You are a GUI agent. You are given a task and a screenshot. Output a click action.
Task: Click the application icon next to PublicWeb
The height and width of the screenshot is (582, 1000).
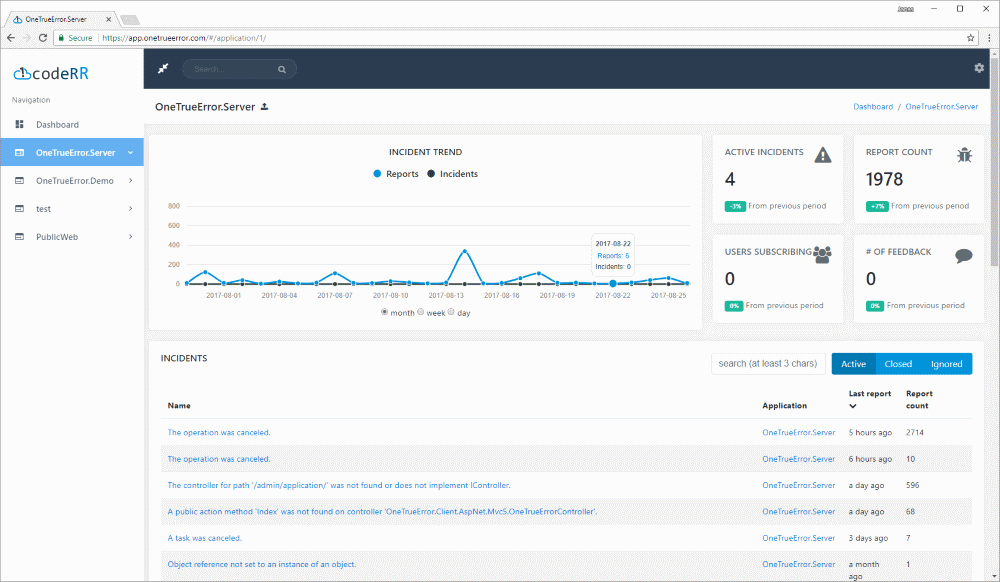(19, 236)
